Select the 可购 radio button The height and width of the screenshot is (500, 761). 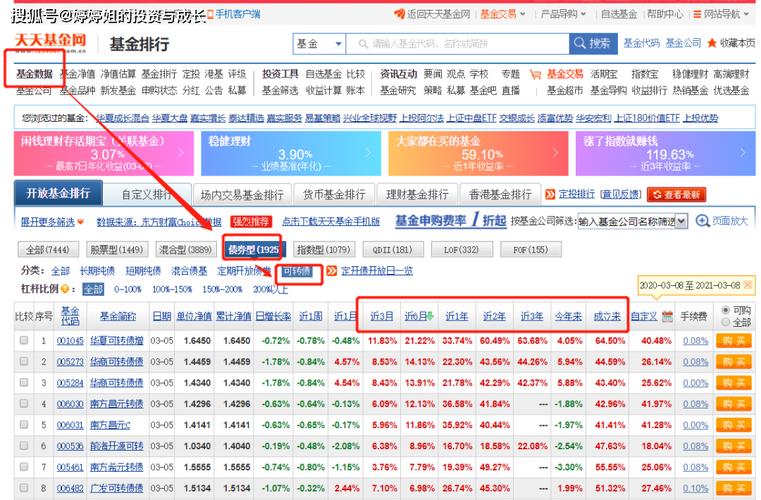pos(726,310)
